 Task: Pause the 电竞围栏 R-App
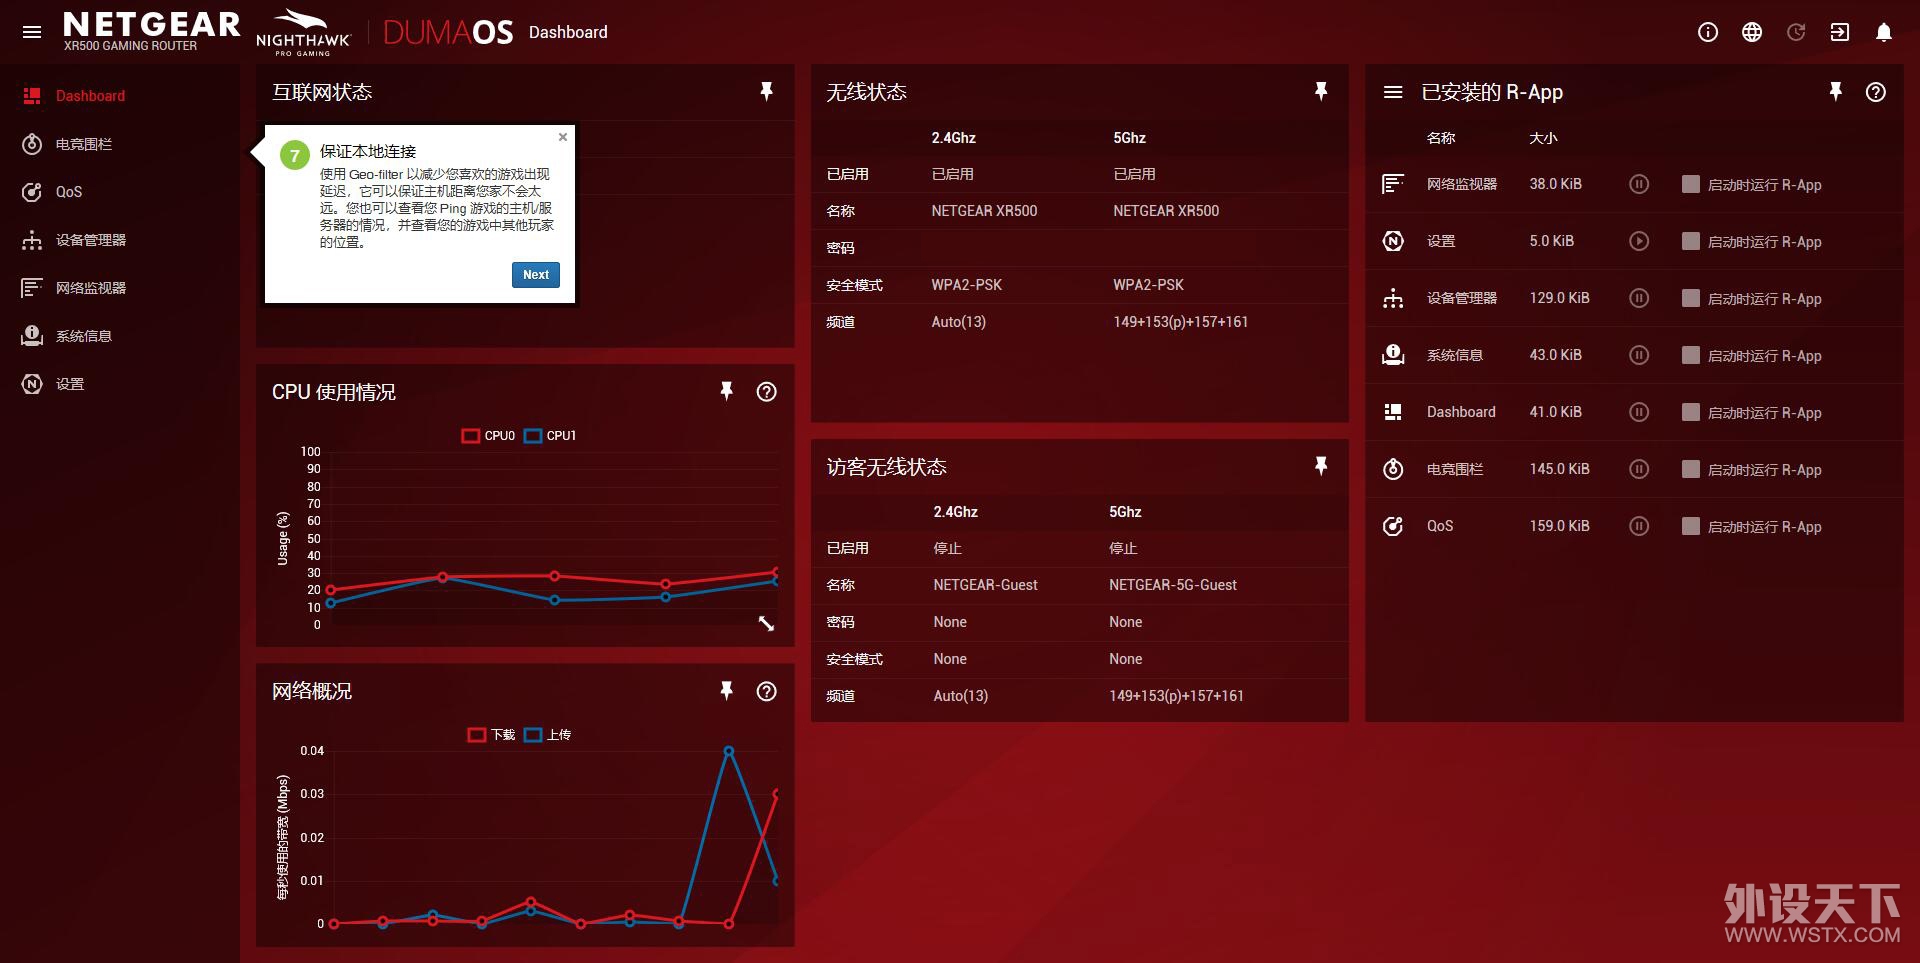[1639, 469]
